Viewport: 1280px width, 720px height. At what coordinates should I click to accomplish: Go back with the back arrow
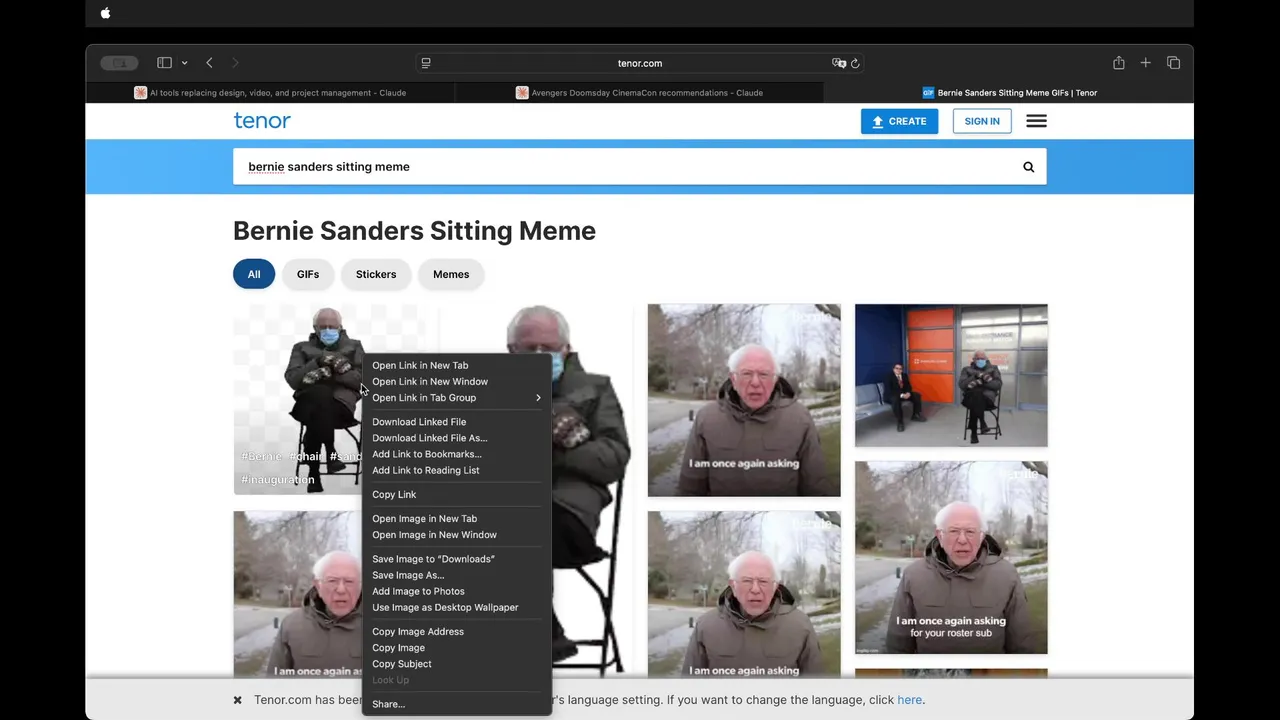(x=209, y=63)
